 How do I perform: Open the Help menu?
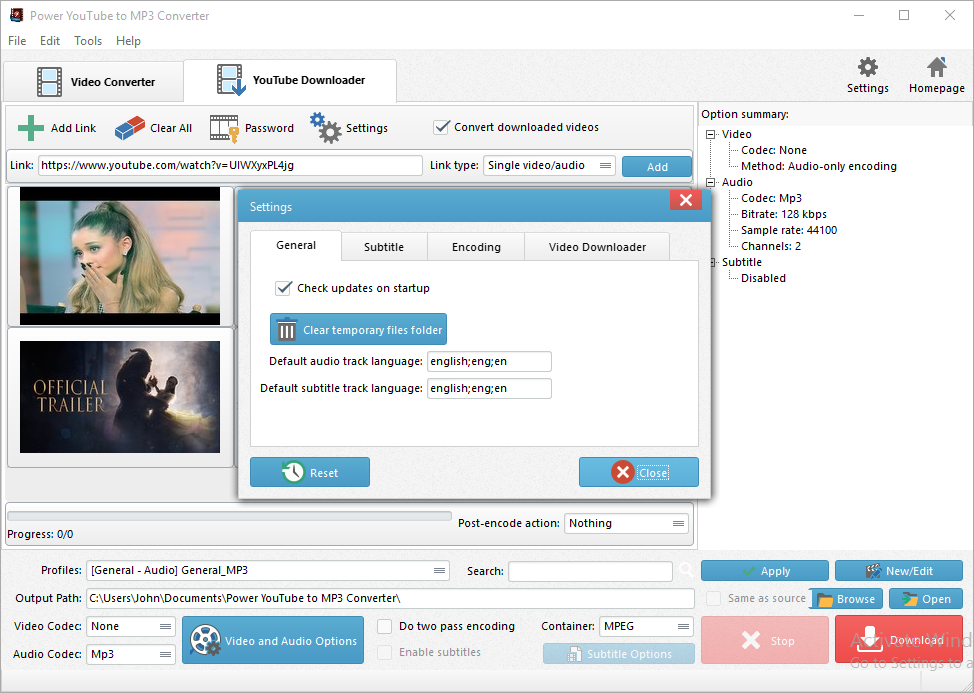point(128,41)
